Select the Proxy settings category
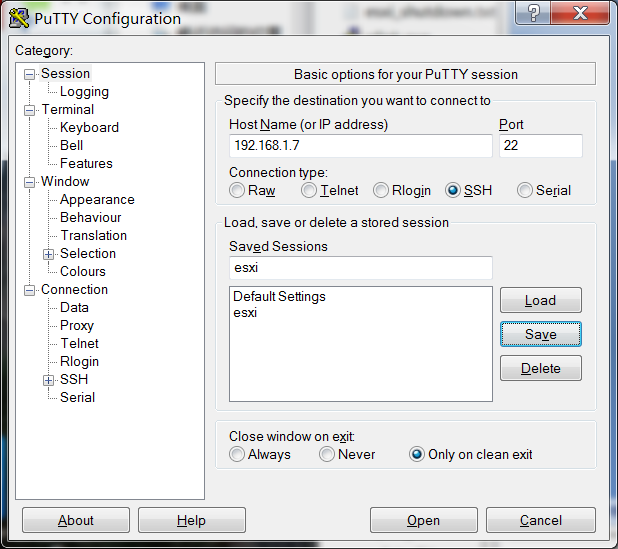The image size is (618, 549). pos(77,326)
